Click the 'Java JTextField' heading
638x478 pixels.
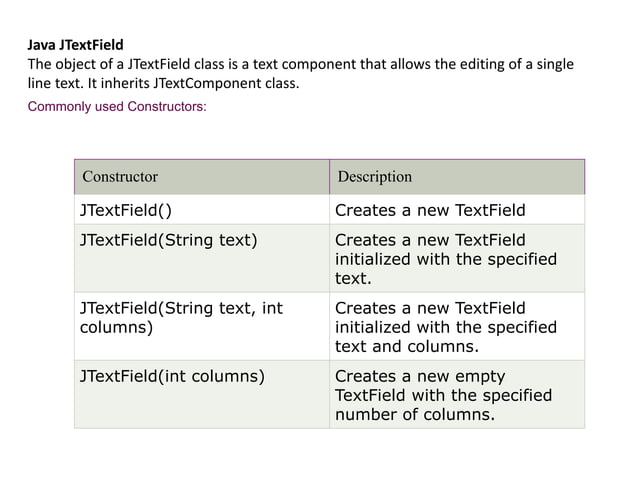(75, 46)
